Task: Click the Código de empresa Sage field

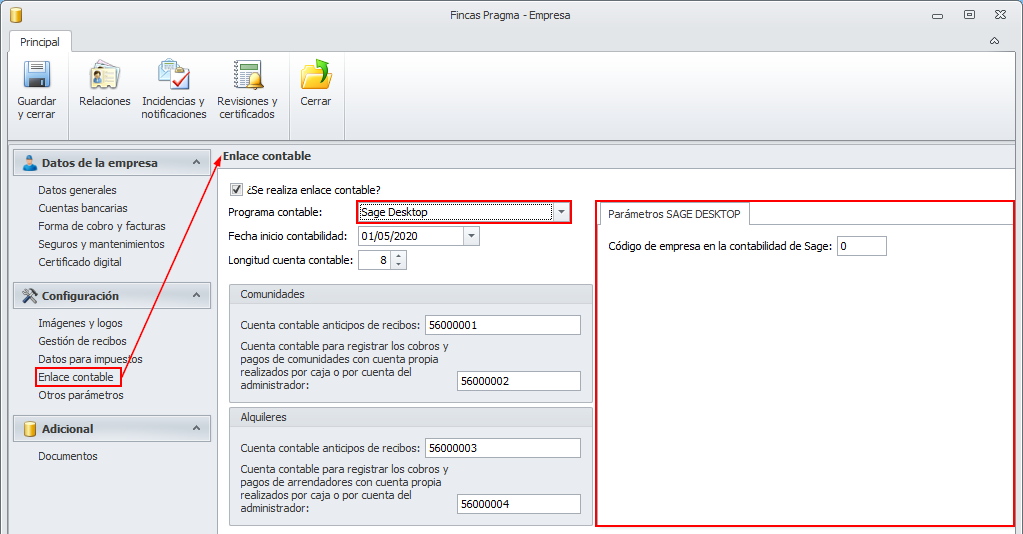Action: 861,246
